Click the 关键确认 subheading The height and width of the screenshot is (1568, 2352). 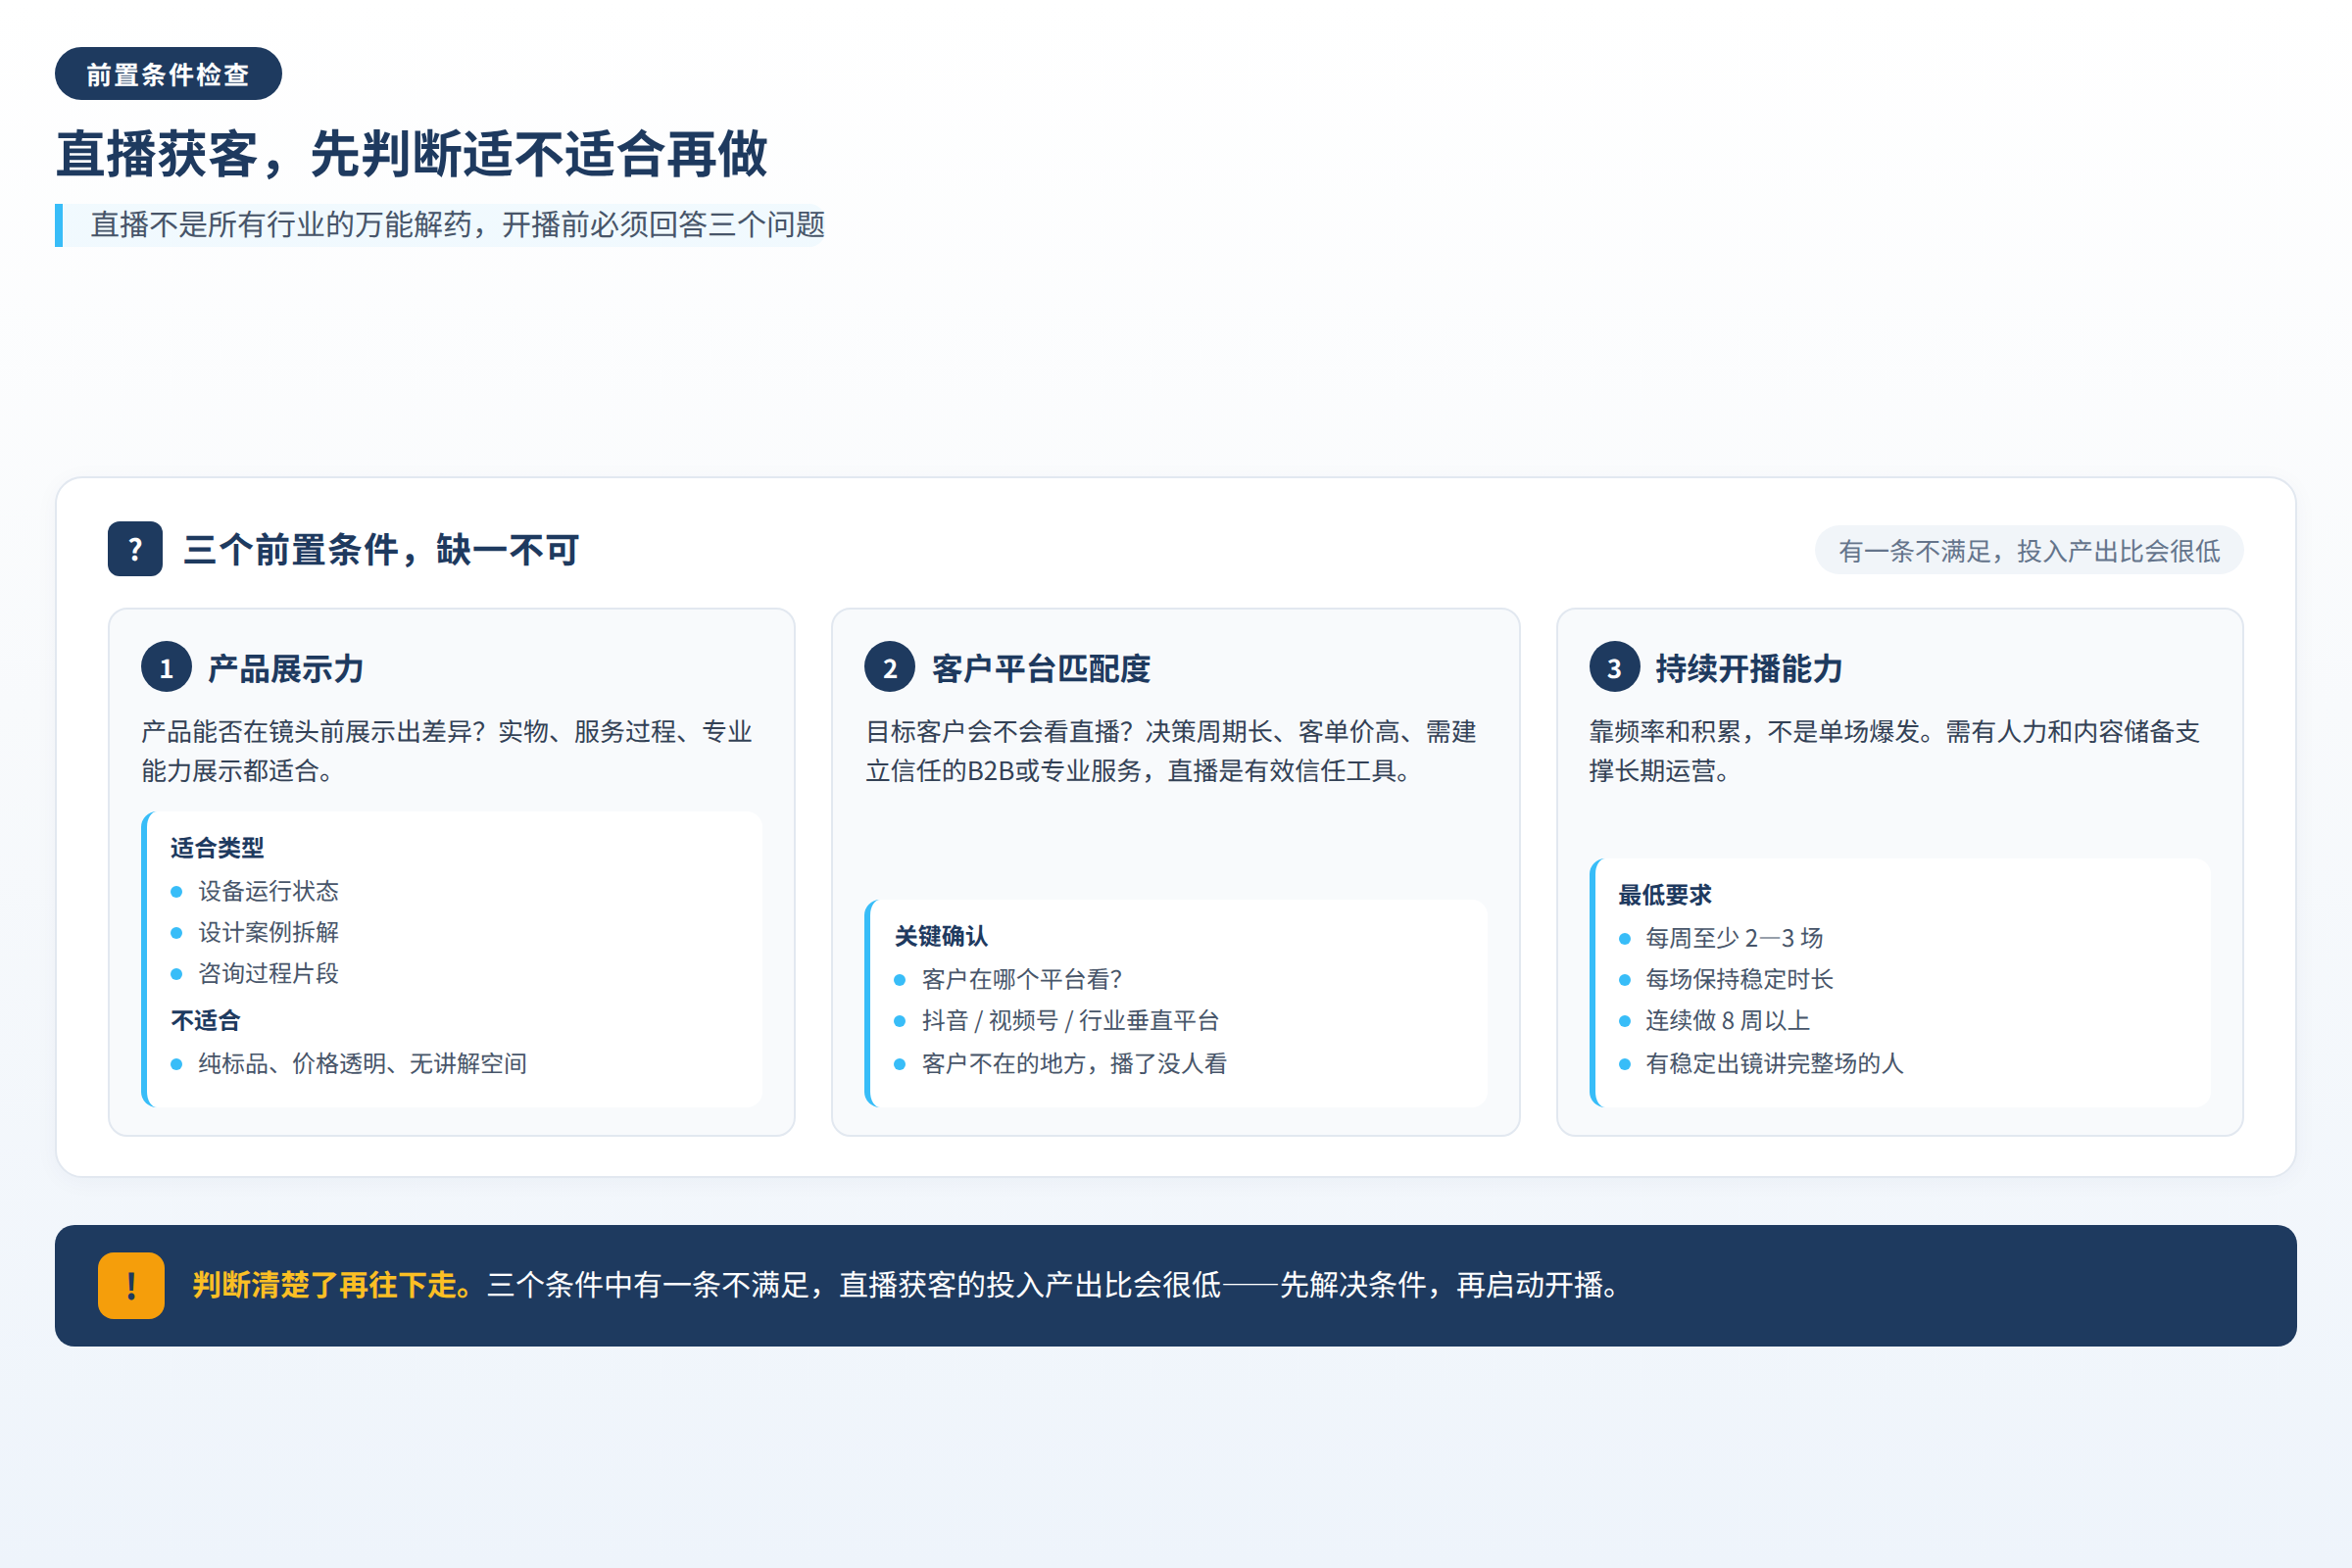point(941,936)
